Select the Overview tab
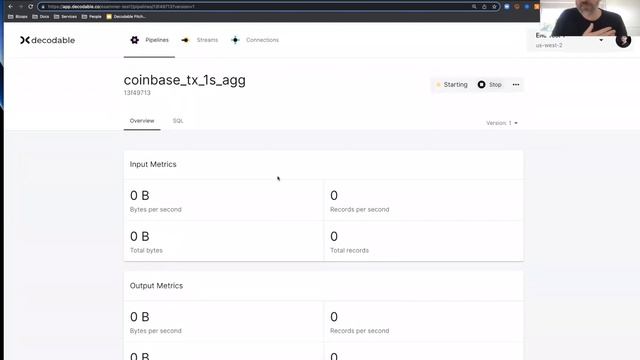Viewport: 640px width, 360px height. coord(142,121)
